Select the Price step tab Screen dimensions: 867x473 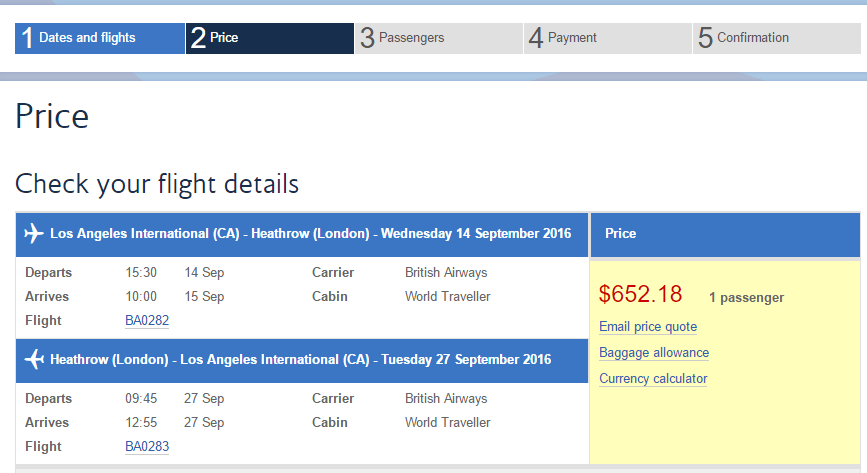[269, 38]
